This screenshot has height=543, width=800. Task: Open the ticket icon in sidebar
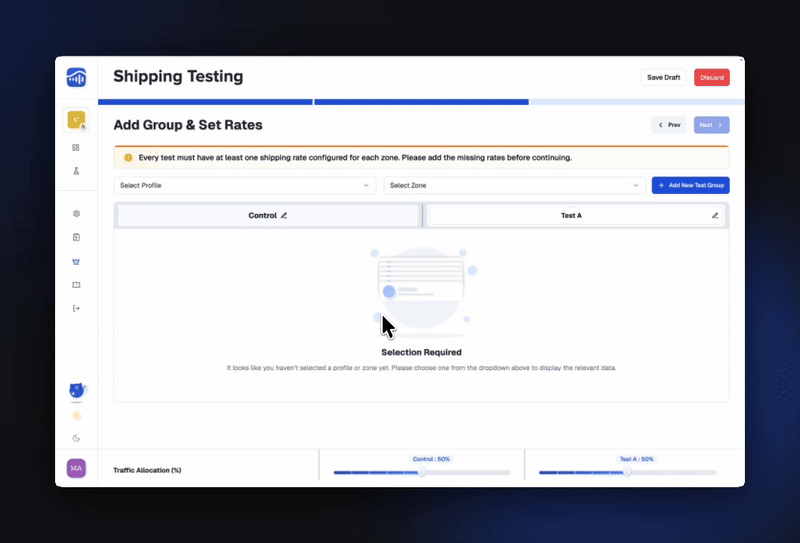[76, 285]
